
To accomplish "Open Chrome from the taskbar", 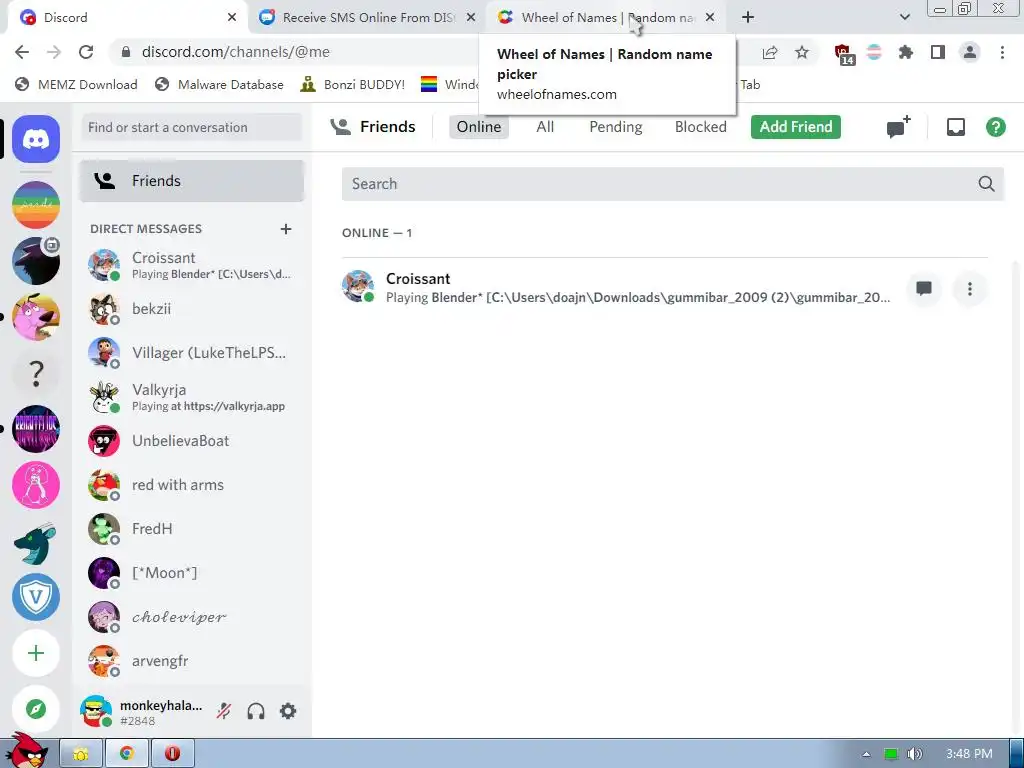I will coord(127,754).
